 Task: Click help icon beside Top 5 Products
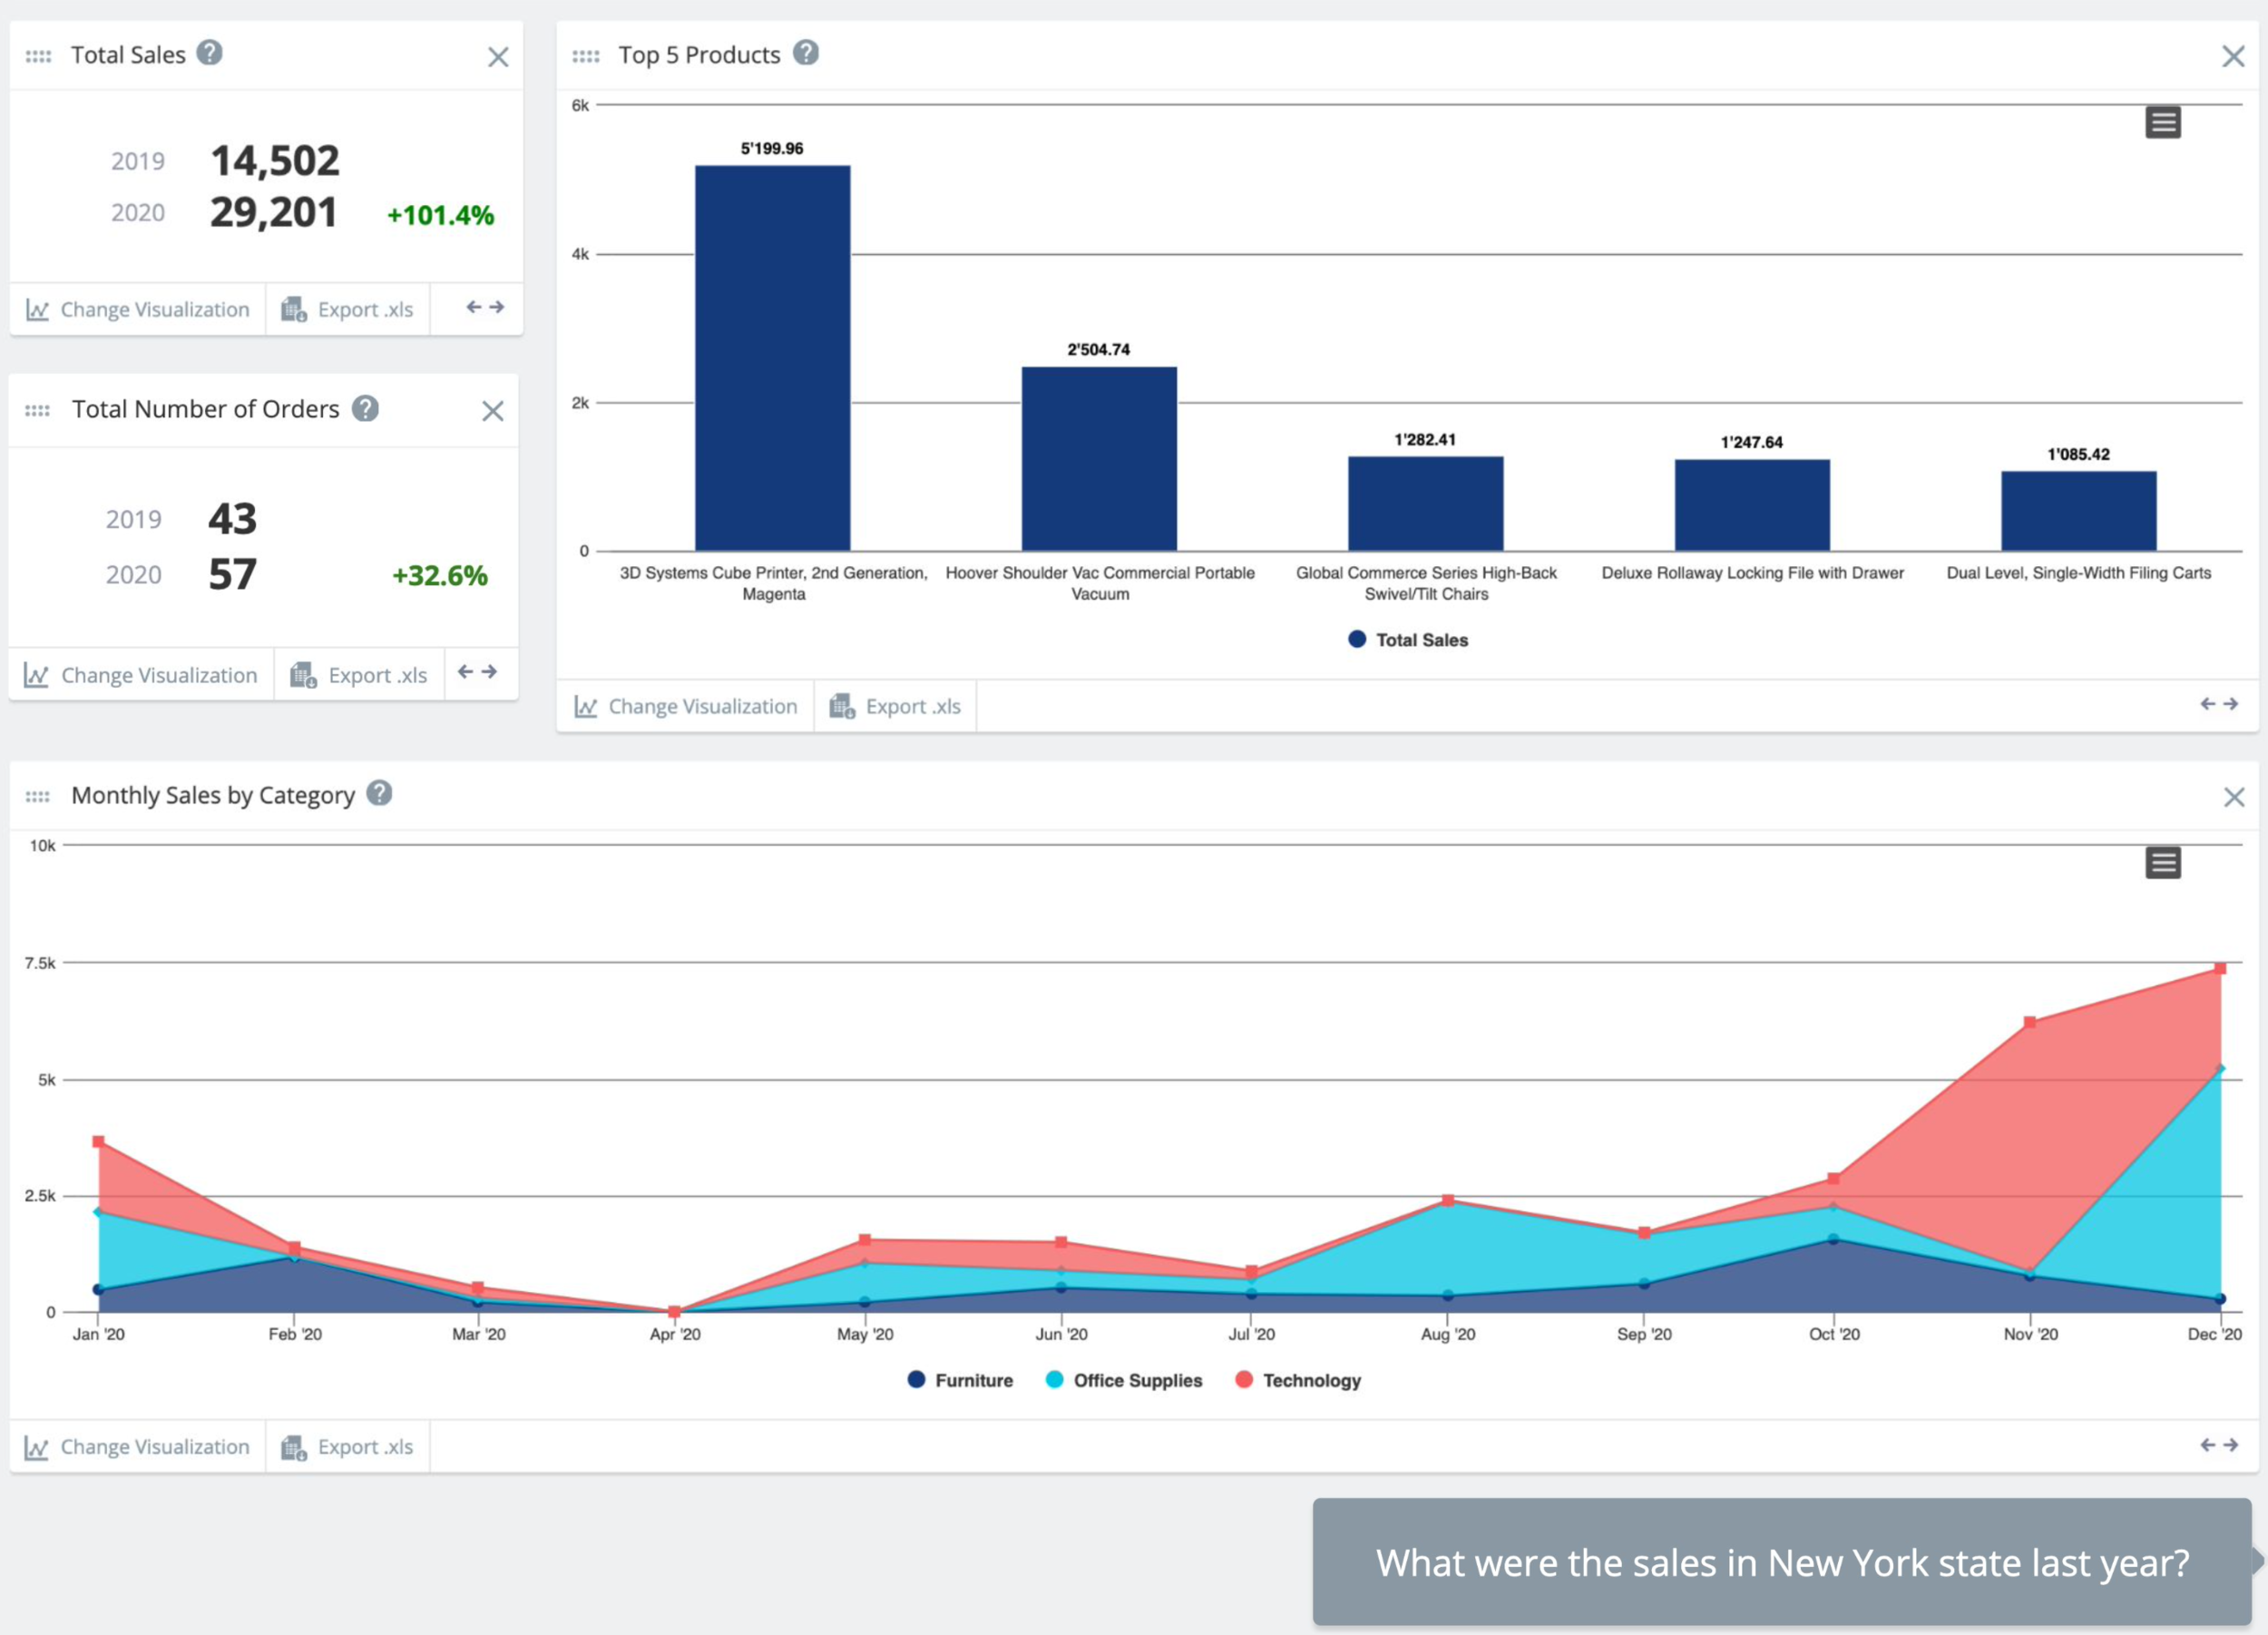click(x=805, y=52)
